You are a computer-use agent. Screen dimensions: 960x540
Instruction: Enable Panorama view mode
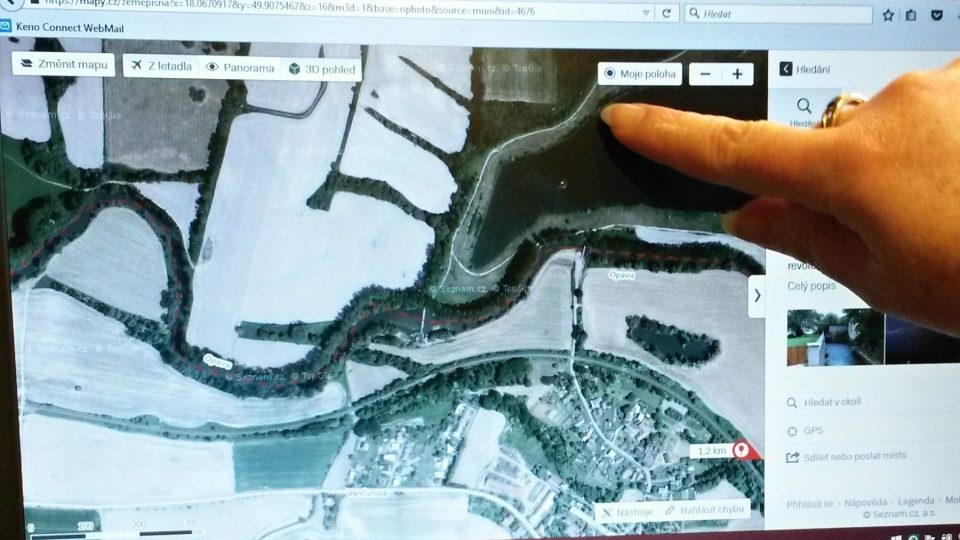point(240,68)
